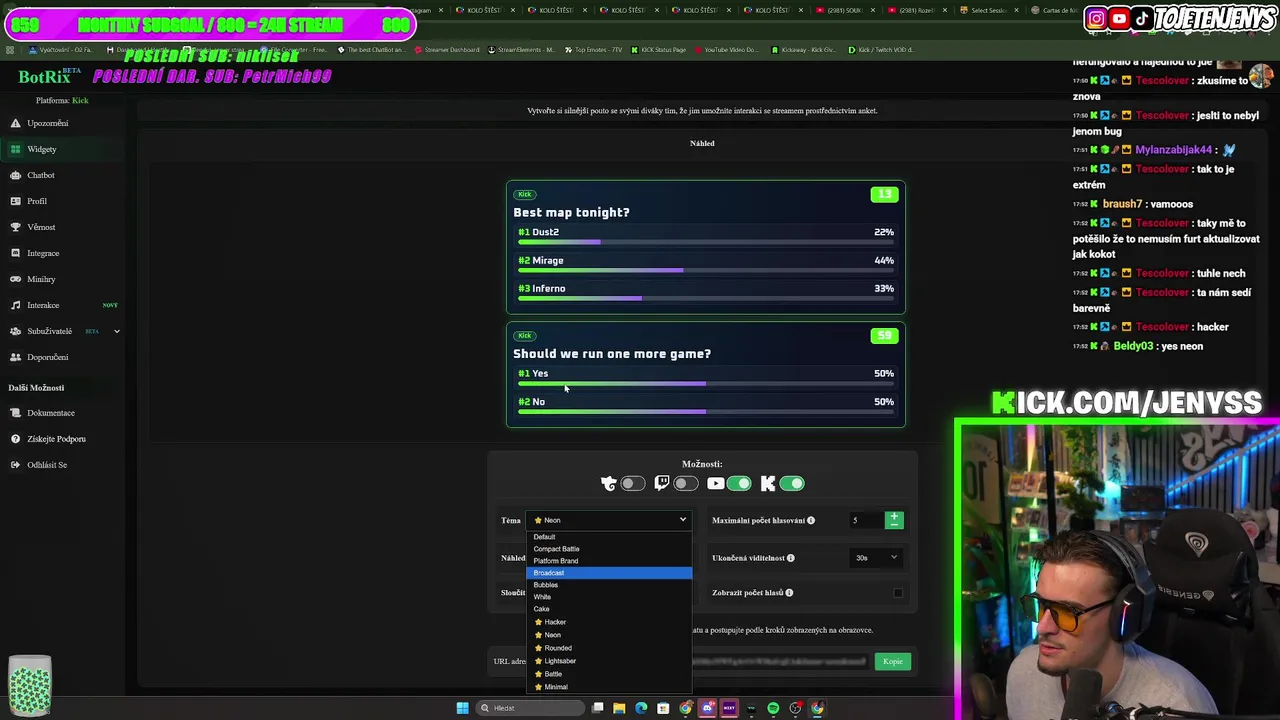The width and height of the screenshot is (1280, 720).
Task: Open Microsoft Store from taskbar
Action: tap(663, 708)
